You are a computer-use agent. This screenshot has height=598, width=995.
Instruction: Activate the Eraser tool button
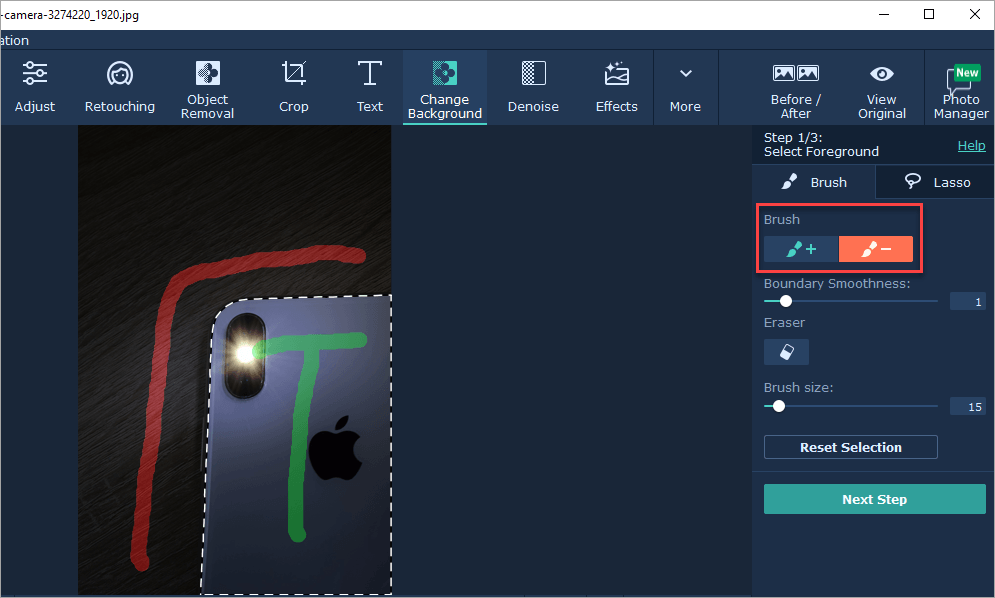[x=786, y=352]
